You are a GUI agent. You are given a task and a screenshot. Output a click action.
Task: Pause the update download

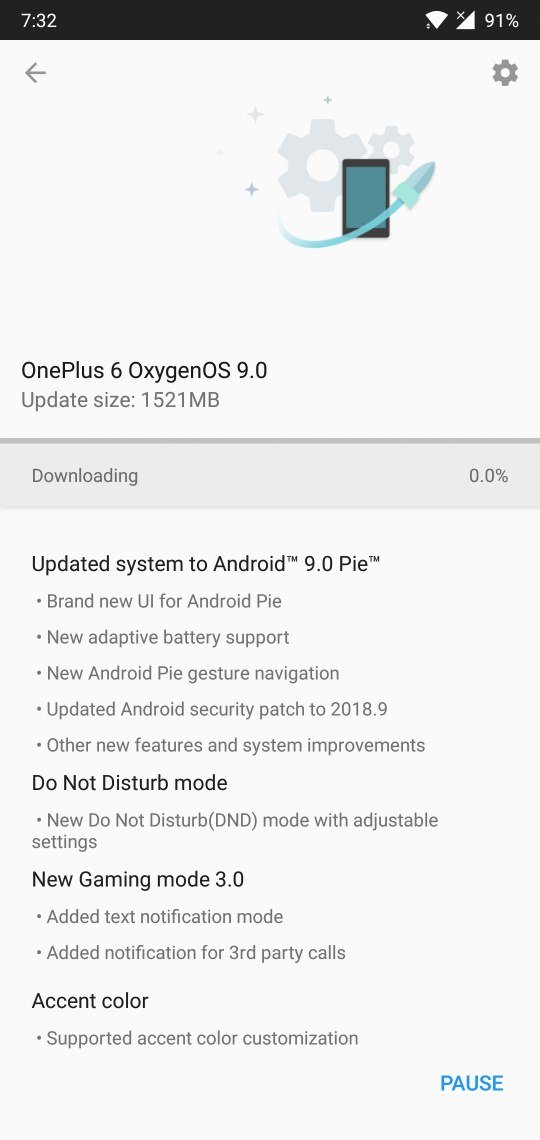click(472, 1083)
